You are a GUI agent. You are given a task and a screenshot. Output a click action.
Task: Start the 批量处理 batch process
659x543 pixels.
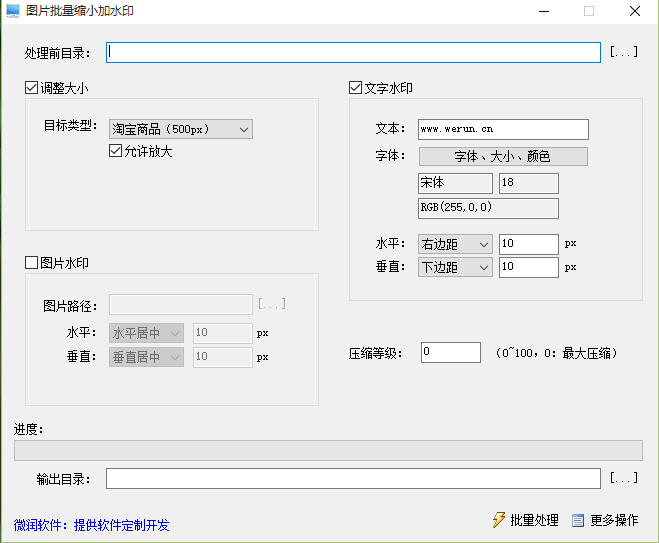[526, 520]
